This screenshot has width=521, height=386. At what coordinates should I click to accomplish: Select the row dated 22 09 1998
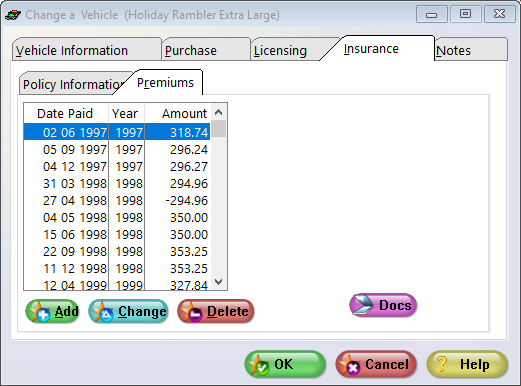(117, 251)
